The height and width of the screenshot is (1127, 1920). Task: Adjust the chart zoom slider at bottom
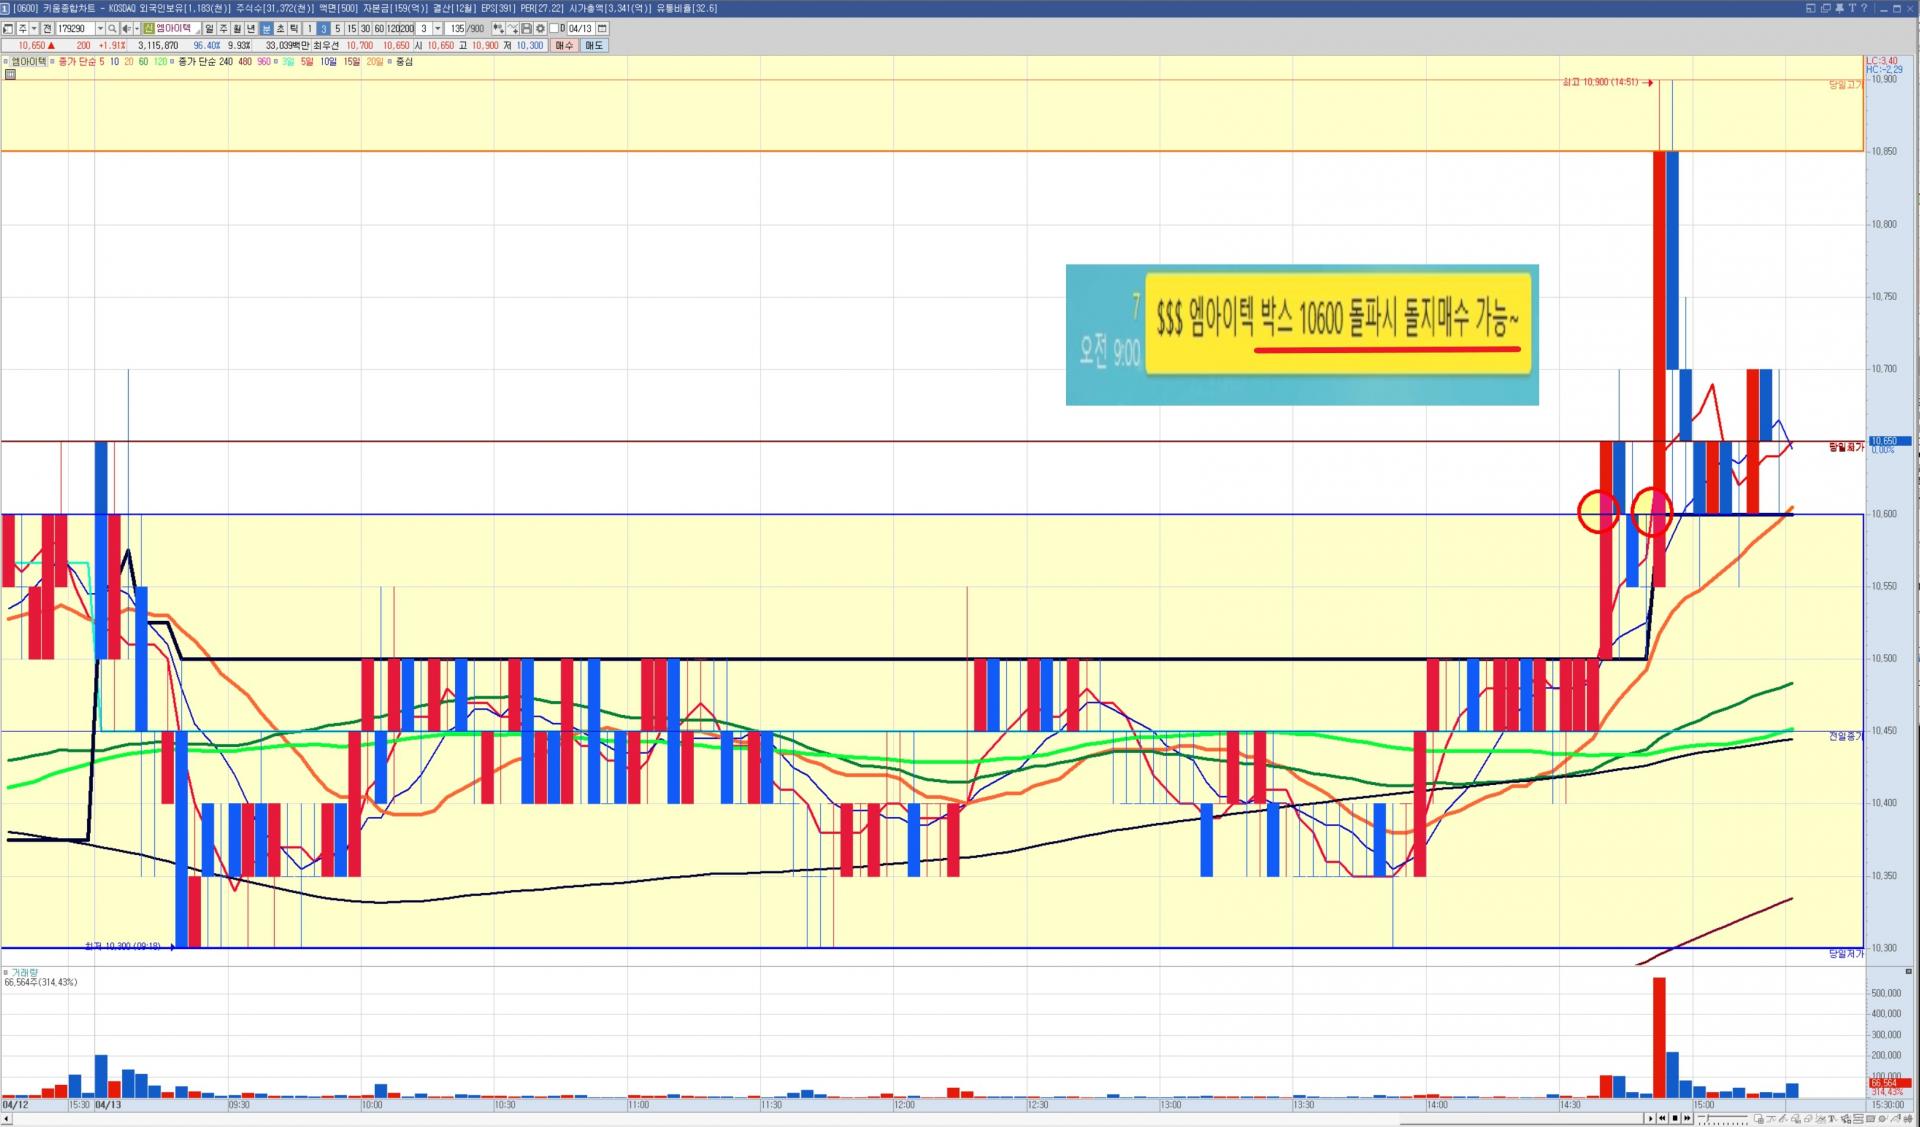click(x=1708, y=1117)
